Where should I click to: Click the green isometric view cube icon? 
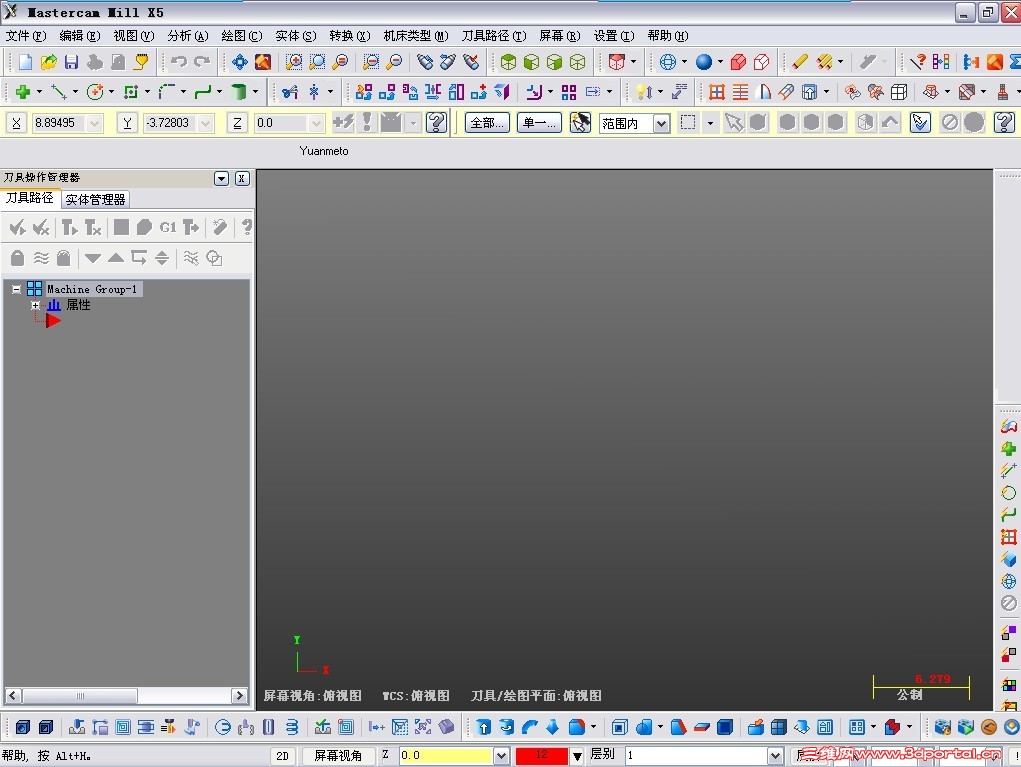point(508,62)
